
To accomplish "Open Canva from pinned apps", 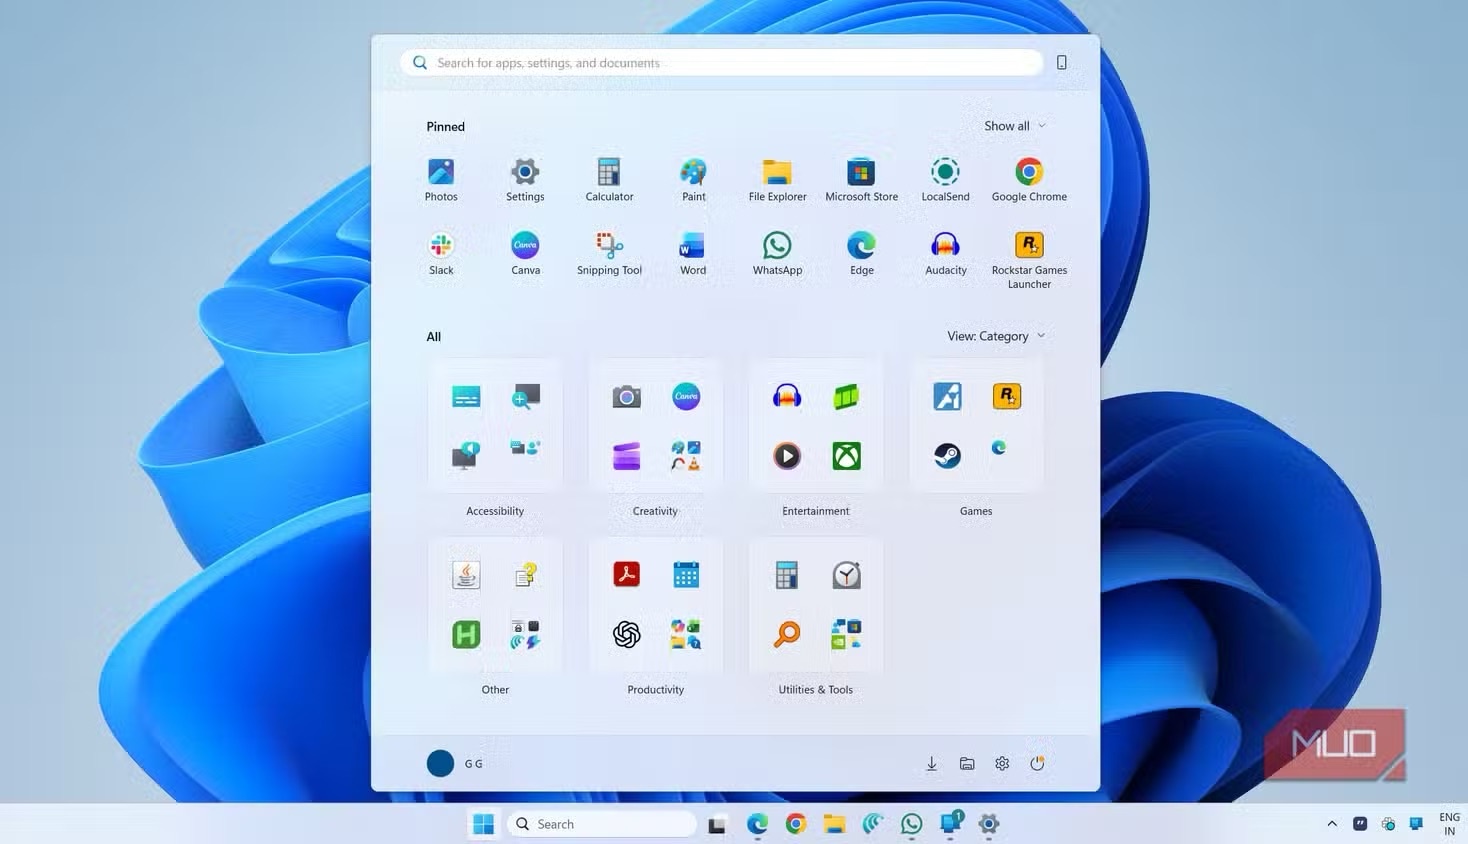I will [x=524, y=245].
